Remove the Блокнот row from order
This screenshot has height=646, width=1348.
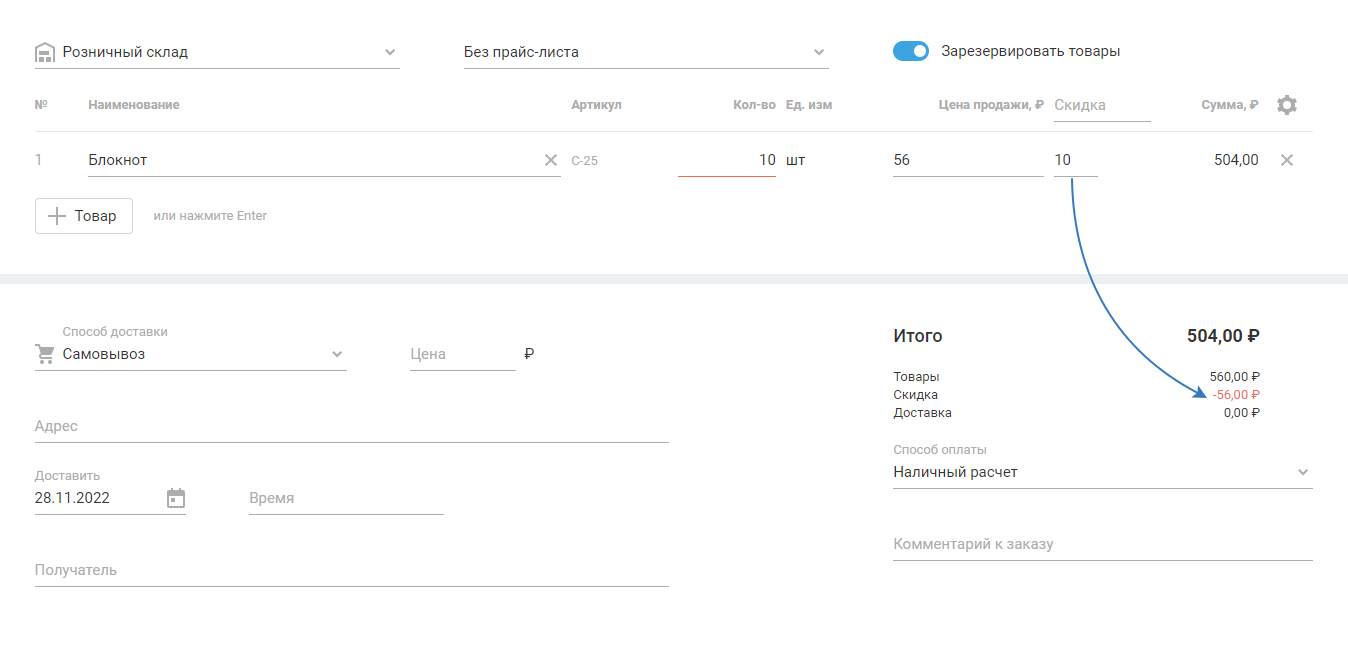click(x=1287, y=160)
